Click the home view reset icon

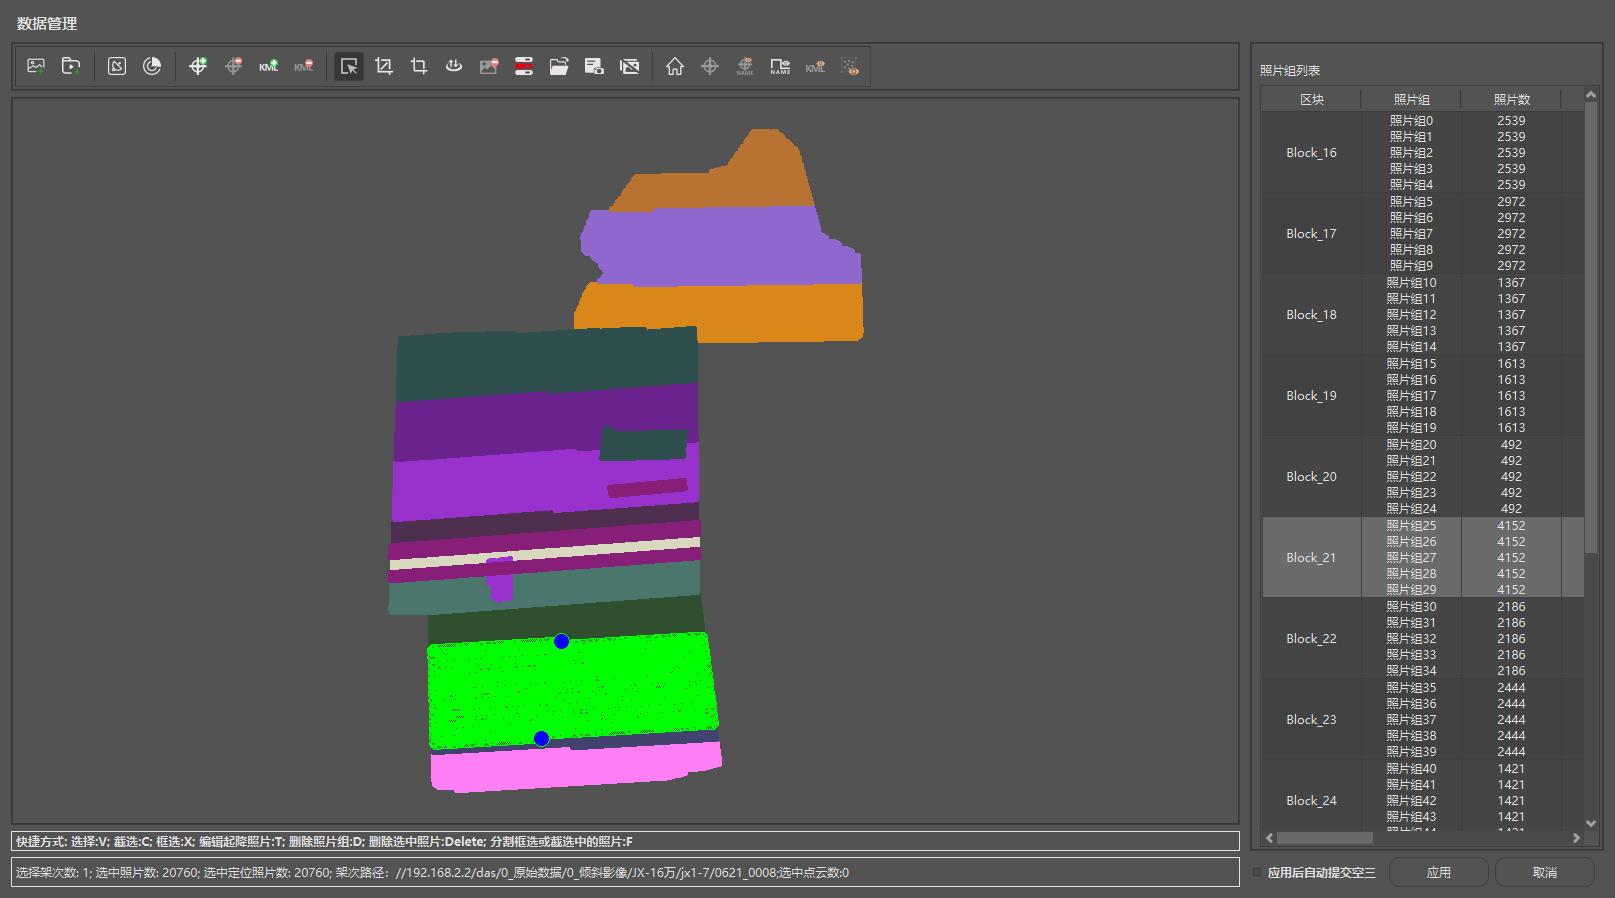675,66
